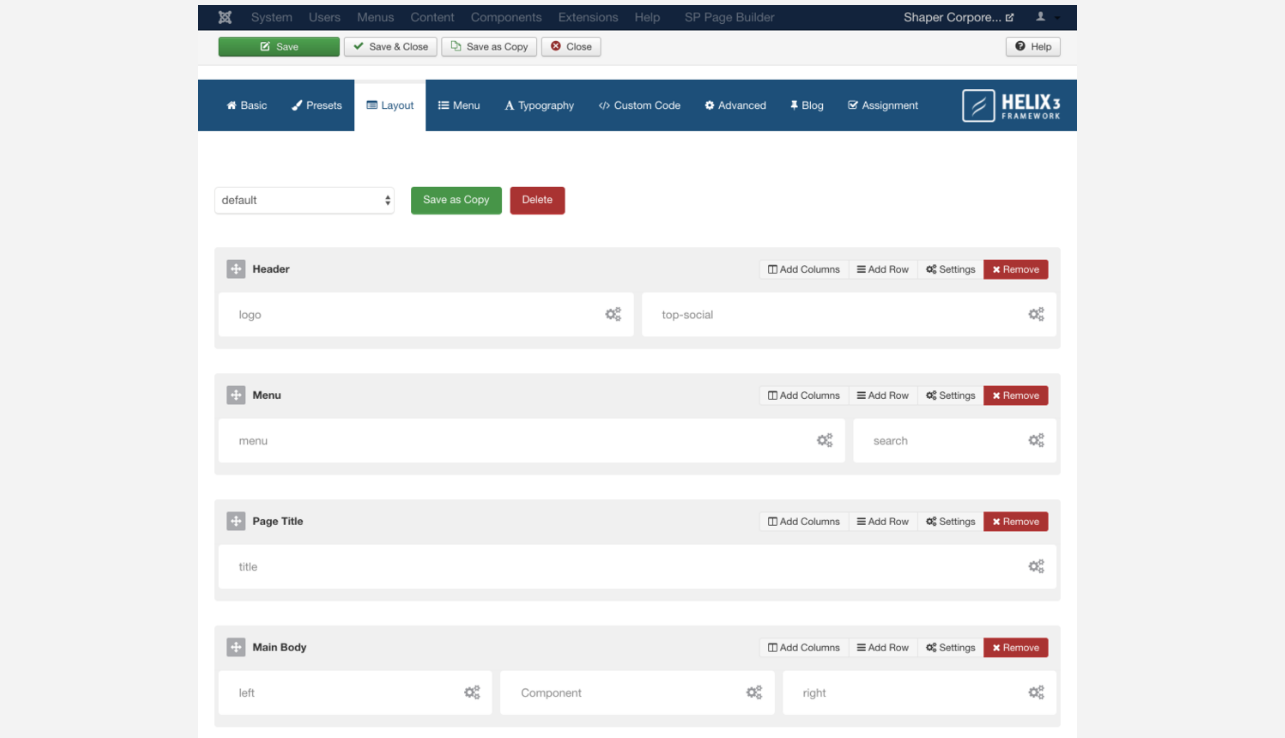Image resolution: width=1285 pixels, height=738 pixels.
Task: Open the user account dropdown icon
Action: click(1047, 17)
